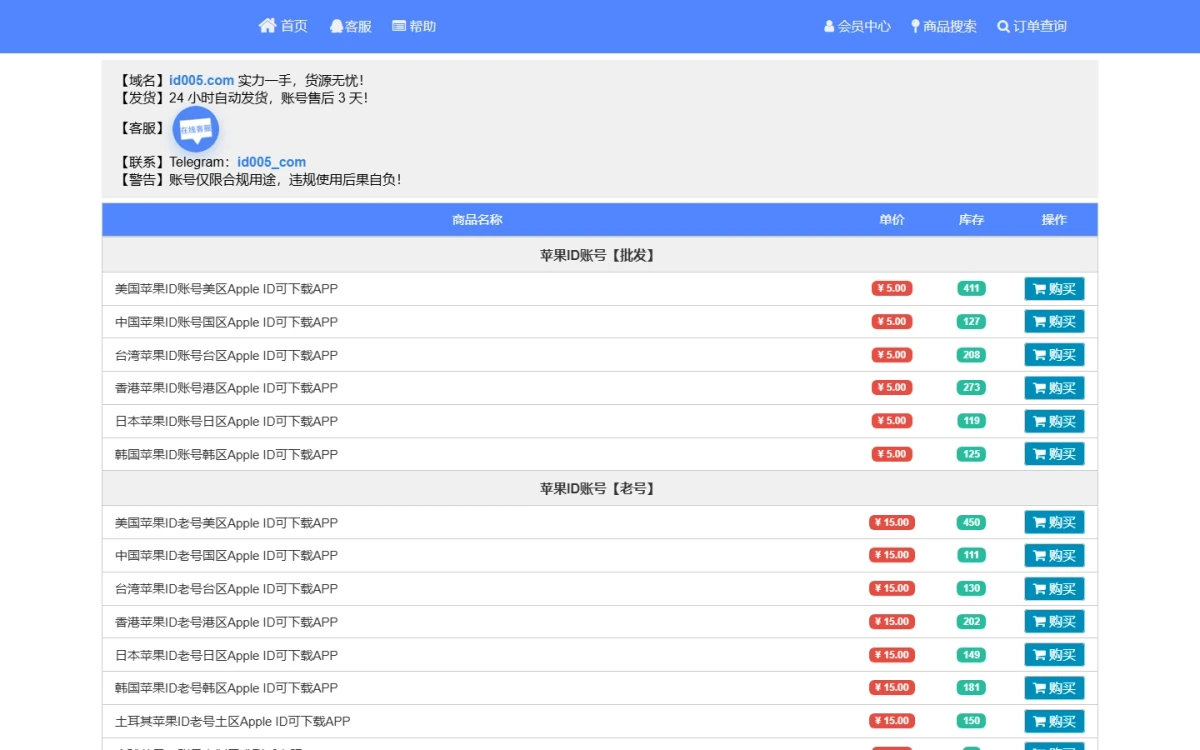Click the round online customer service icon
Image resolution: width=1200 pixels, height=750 pixels.
[196, 129]
